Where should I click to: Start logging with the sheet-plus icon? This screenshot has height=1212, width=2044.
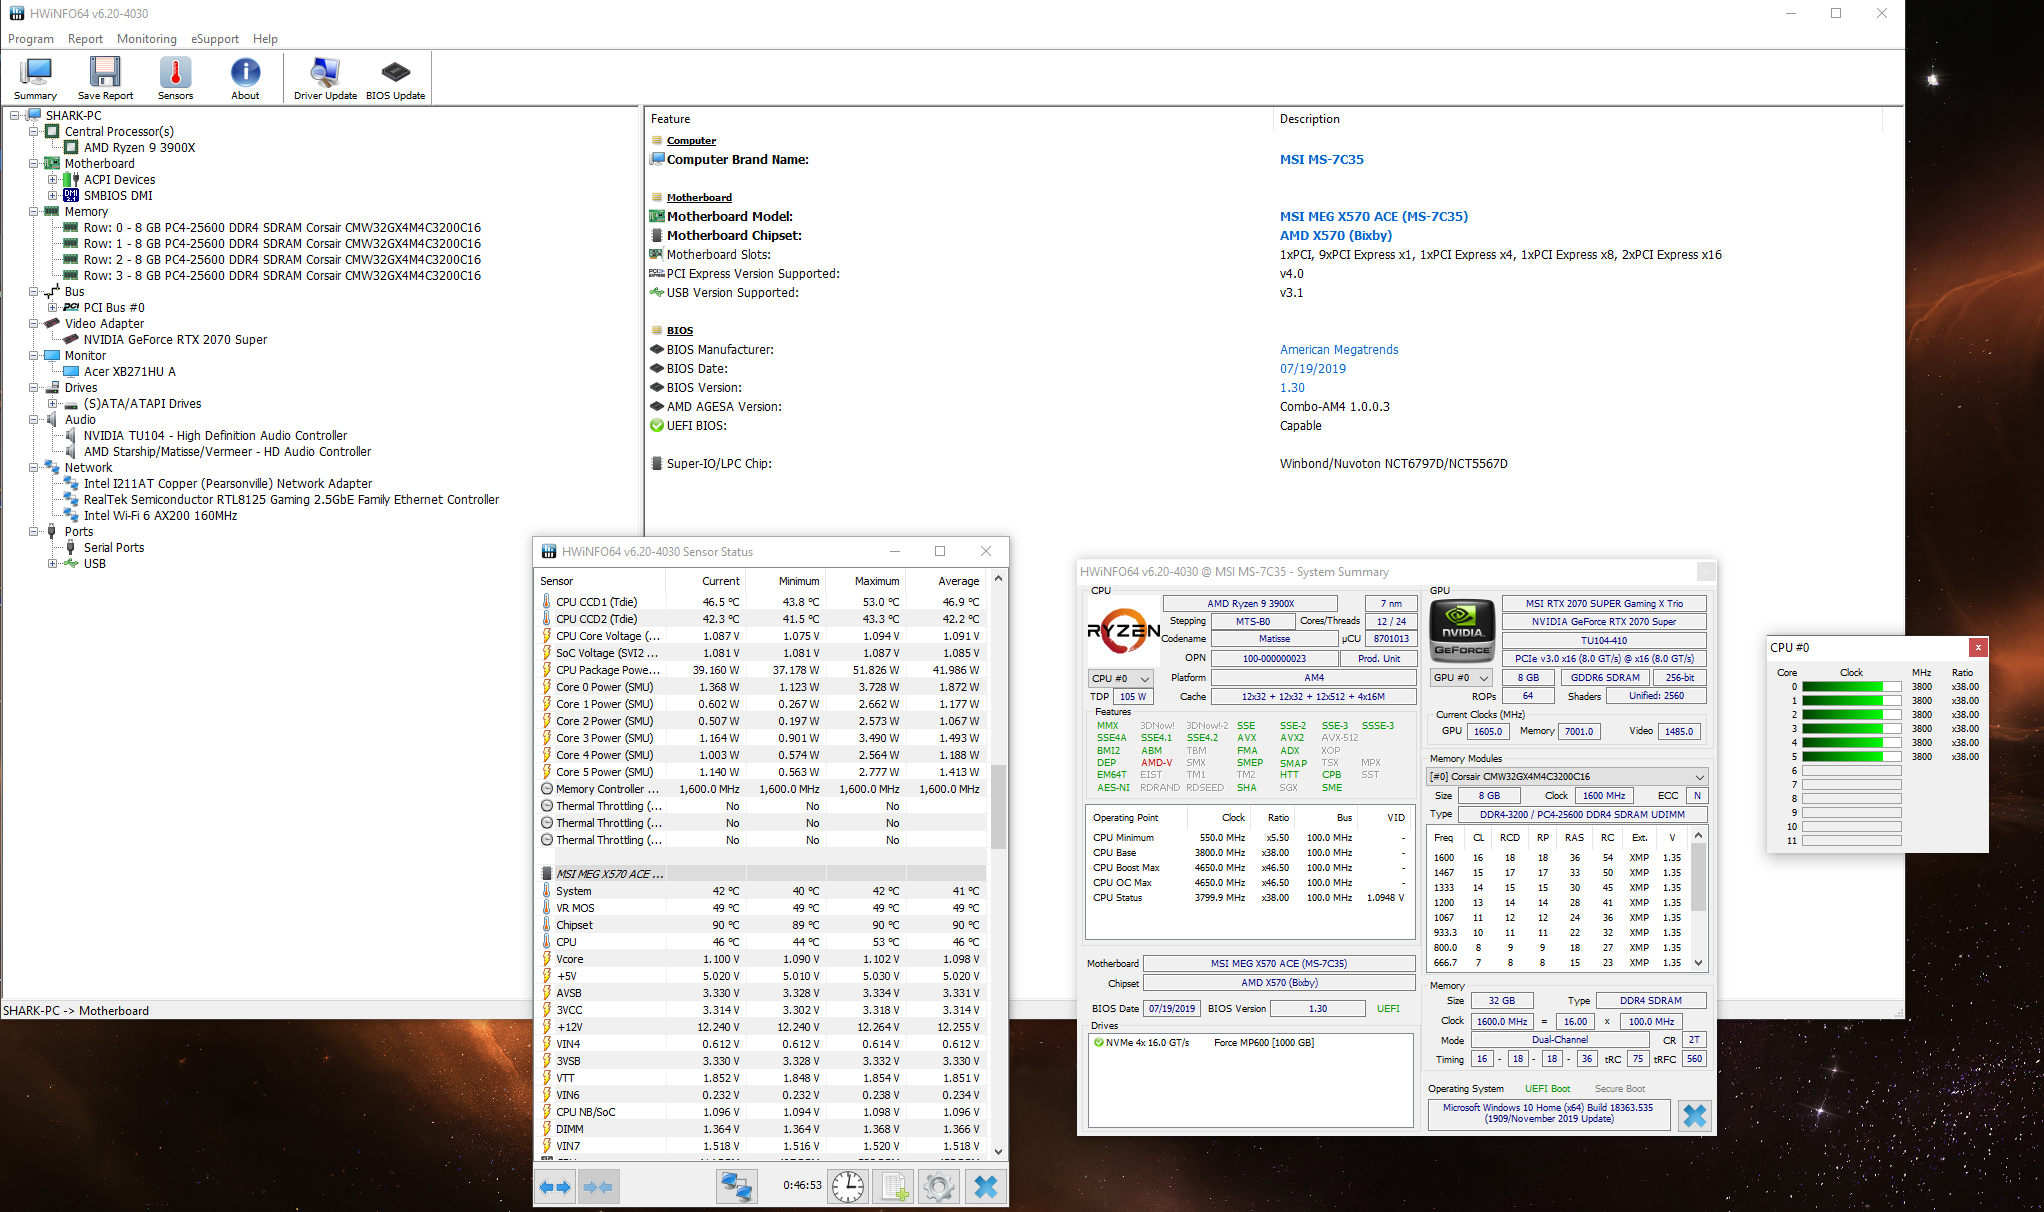tap(893, 1187)
